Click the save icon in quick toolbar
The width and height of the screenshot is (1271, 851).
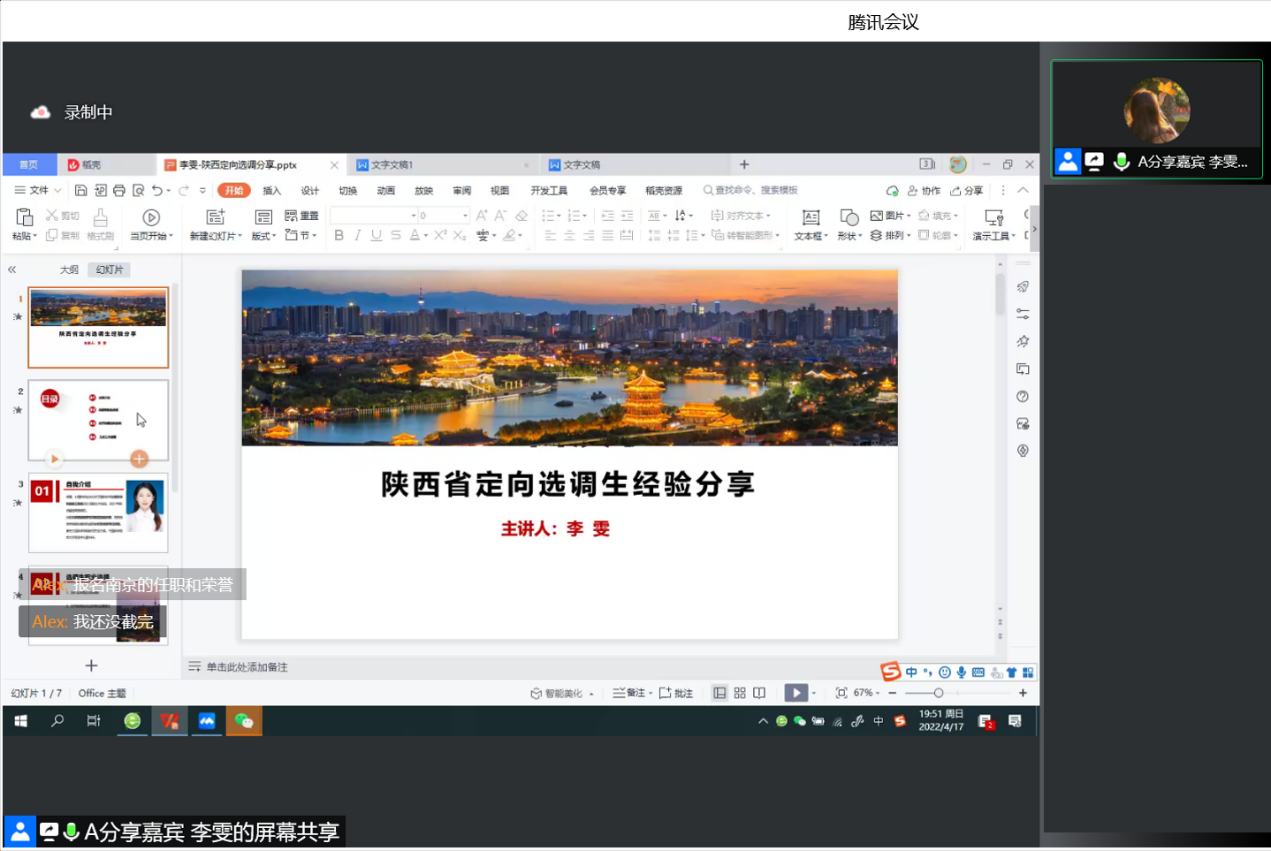tap(81, 190)
